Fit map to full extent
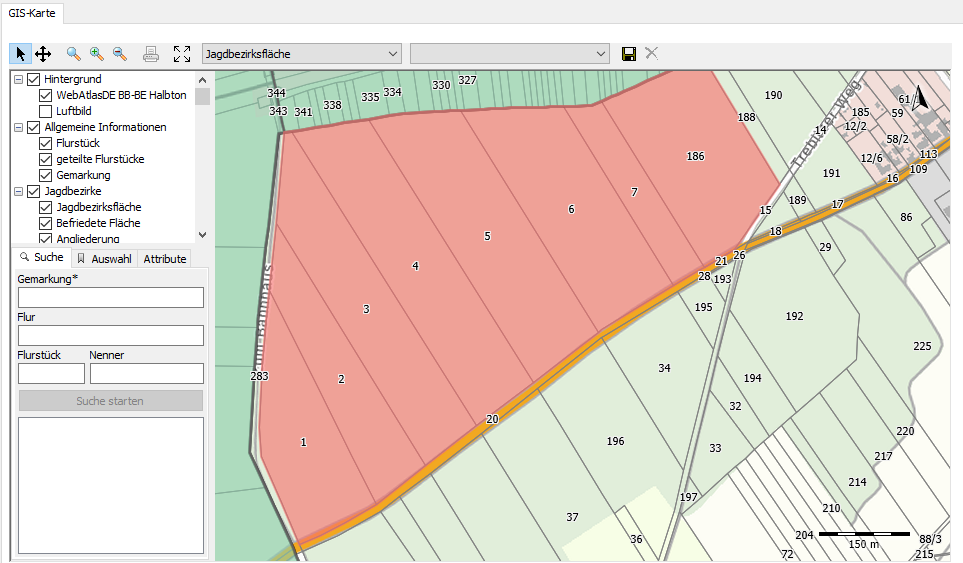963x563 pixels. (181, 54)
